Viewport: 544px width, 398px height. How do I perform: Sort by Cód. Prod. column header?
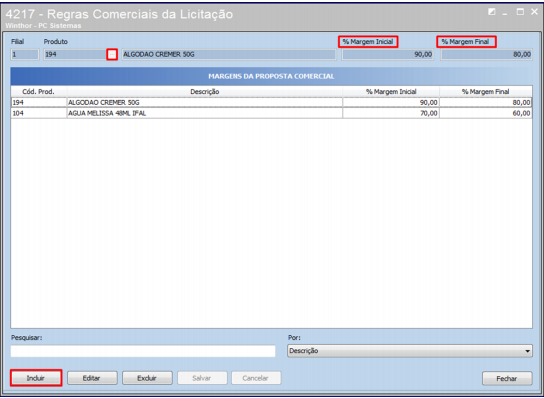pyautogui.click(x=39, y=92)
